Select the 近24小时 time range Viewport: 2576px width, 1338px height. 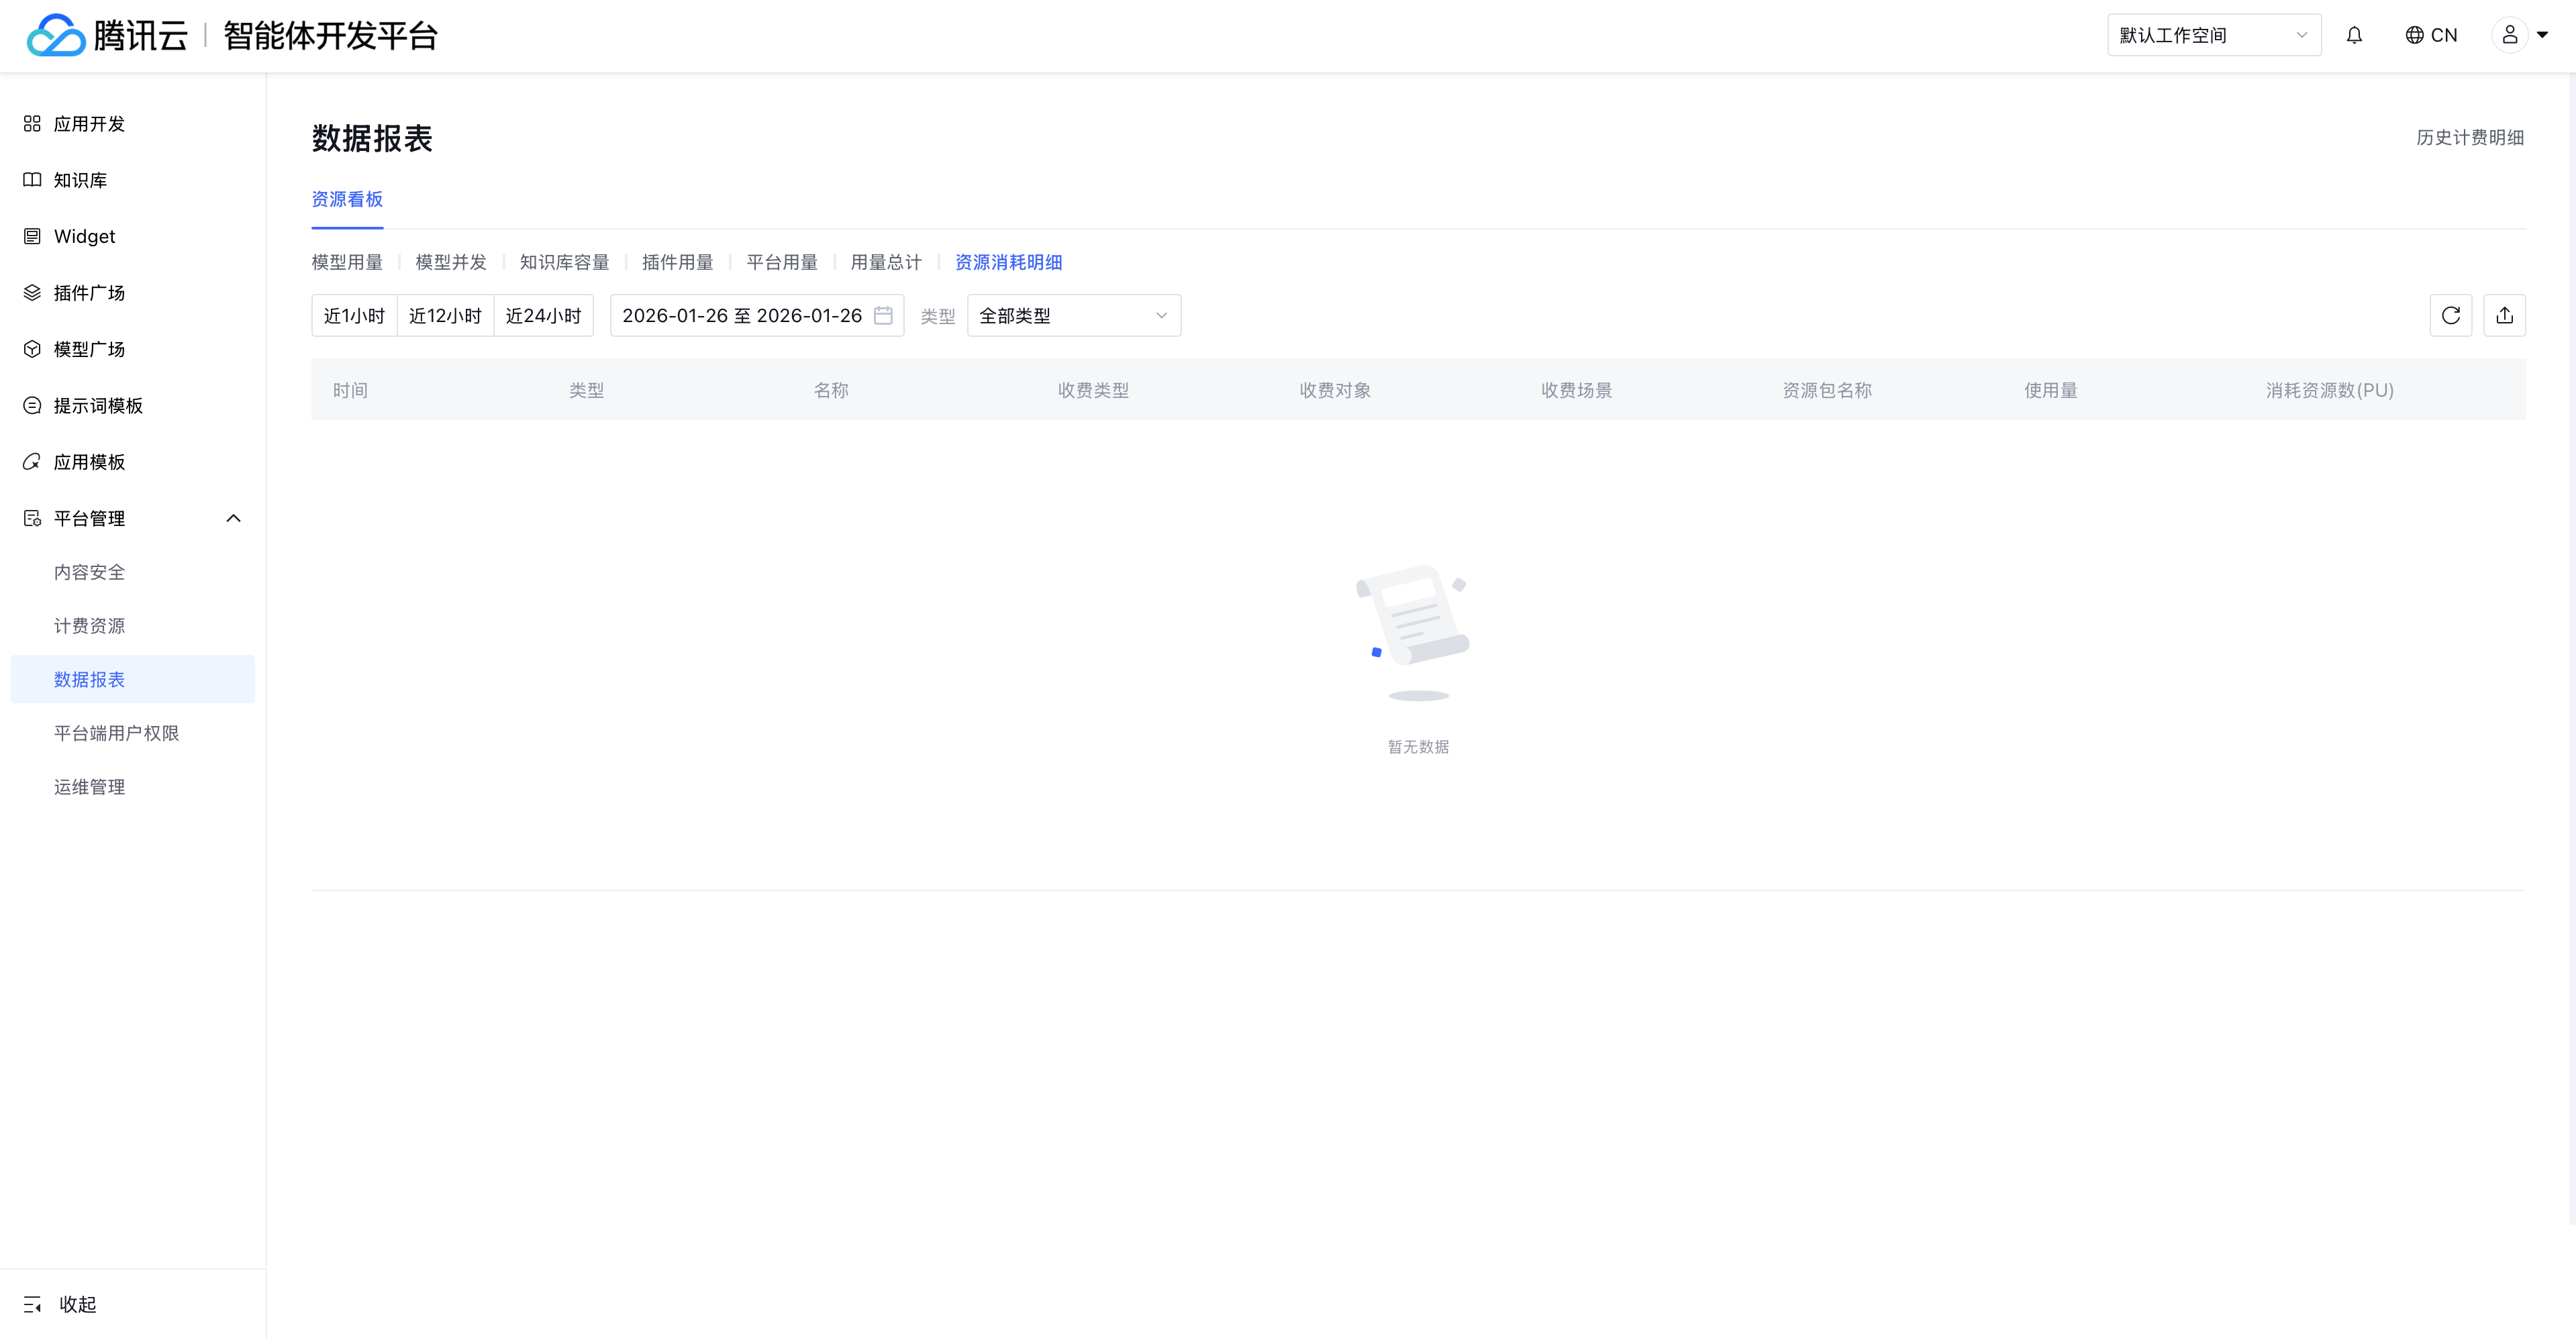click(543, 316)
